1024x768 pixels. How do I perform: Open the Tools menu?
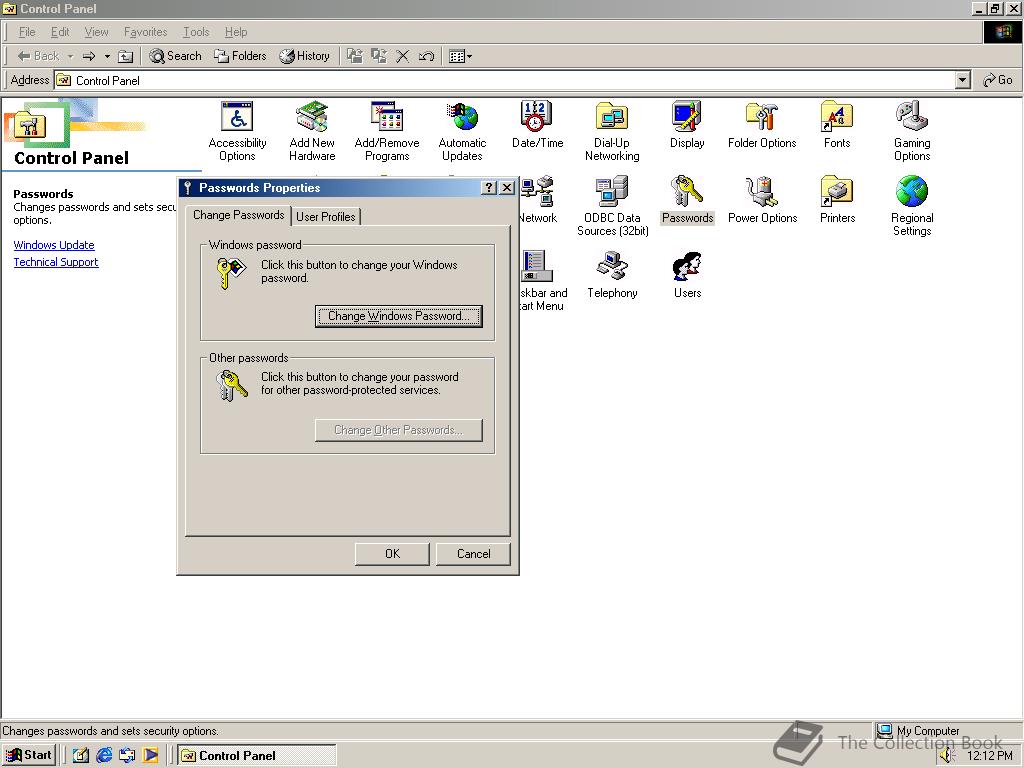(x=196, y=32)
